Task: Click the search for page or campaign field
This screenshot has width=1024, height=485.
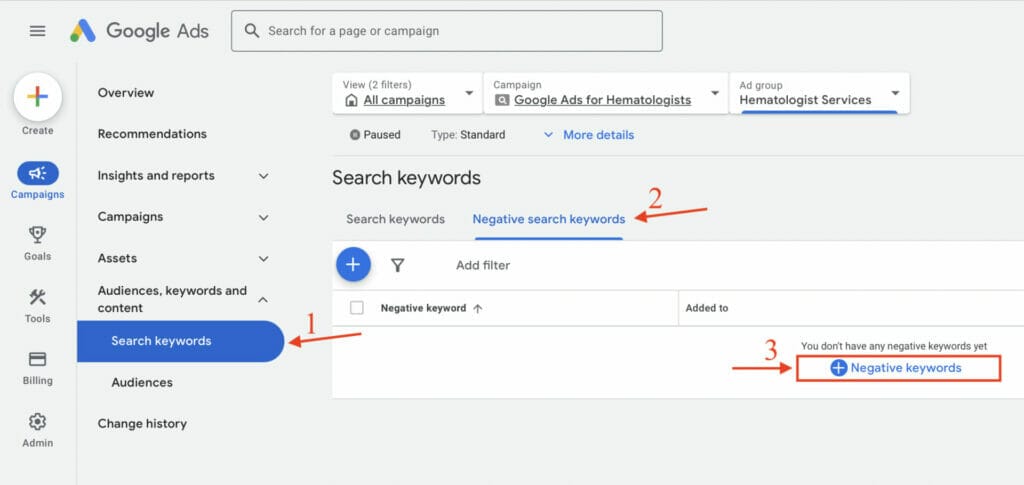Action: pyautogui.click(x=446, y=31)
